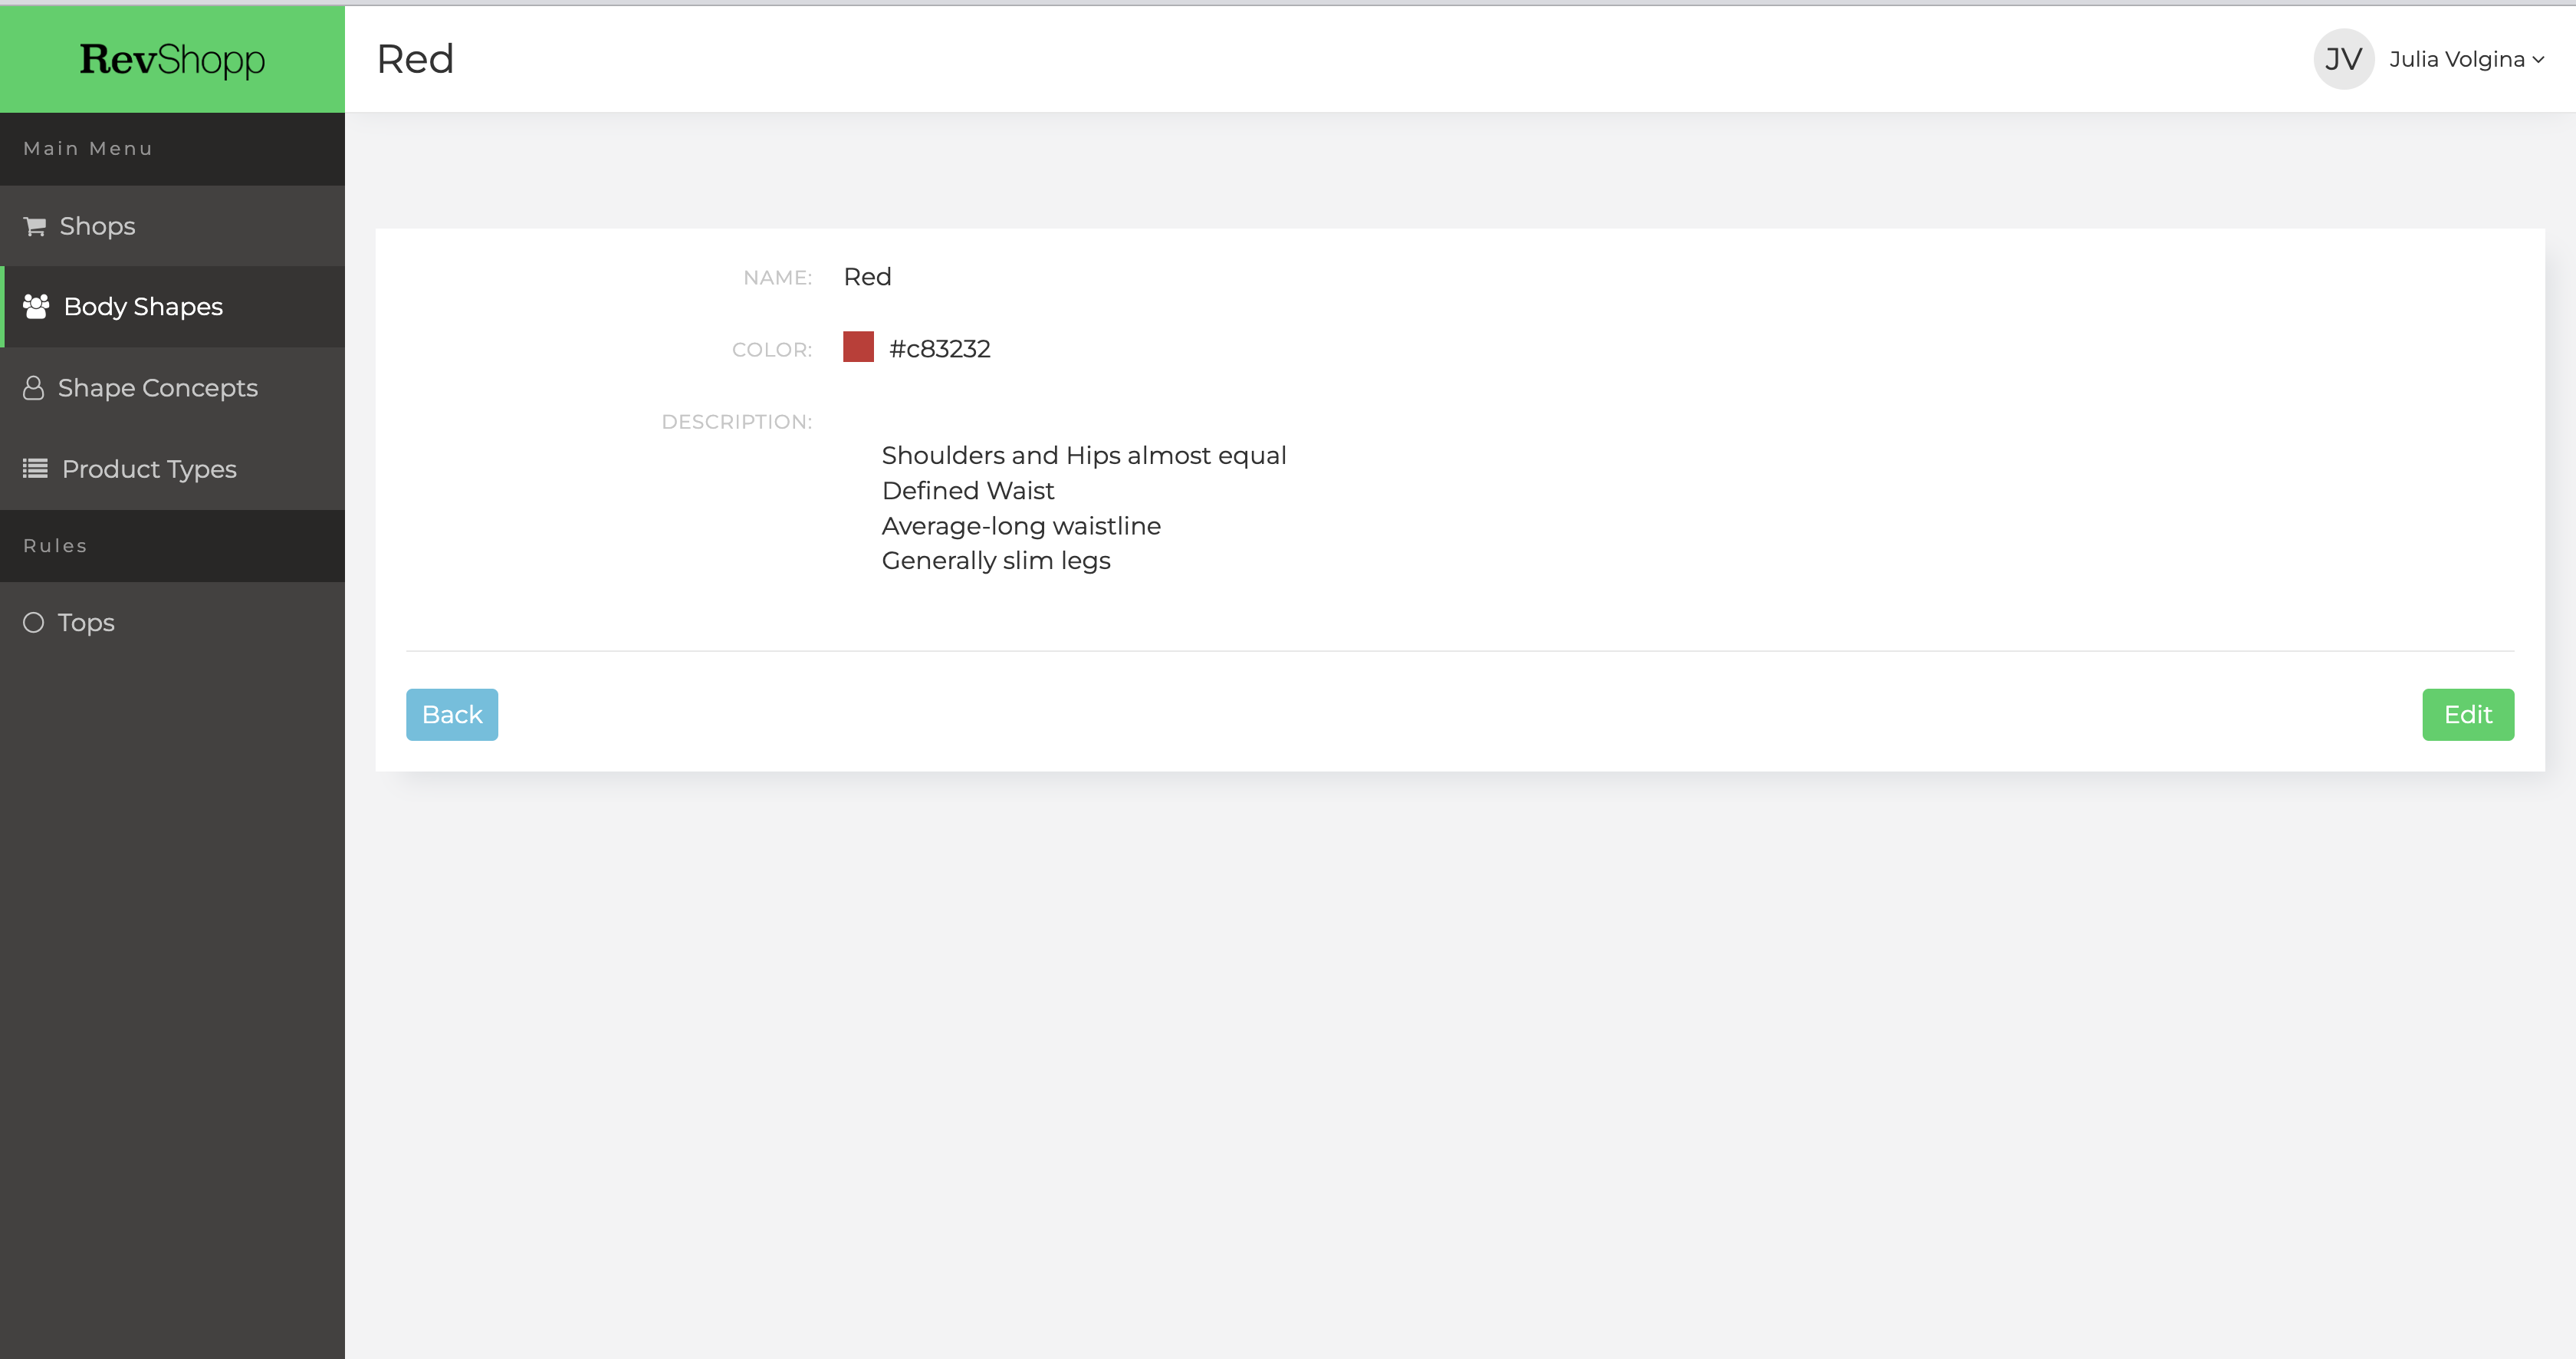Click the hex value #c83232

(940, 349)
